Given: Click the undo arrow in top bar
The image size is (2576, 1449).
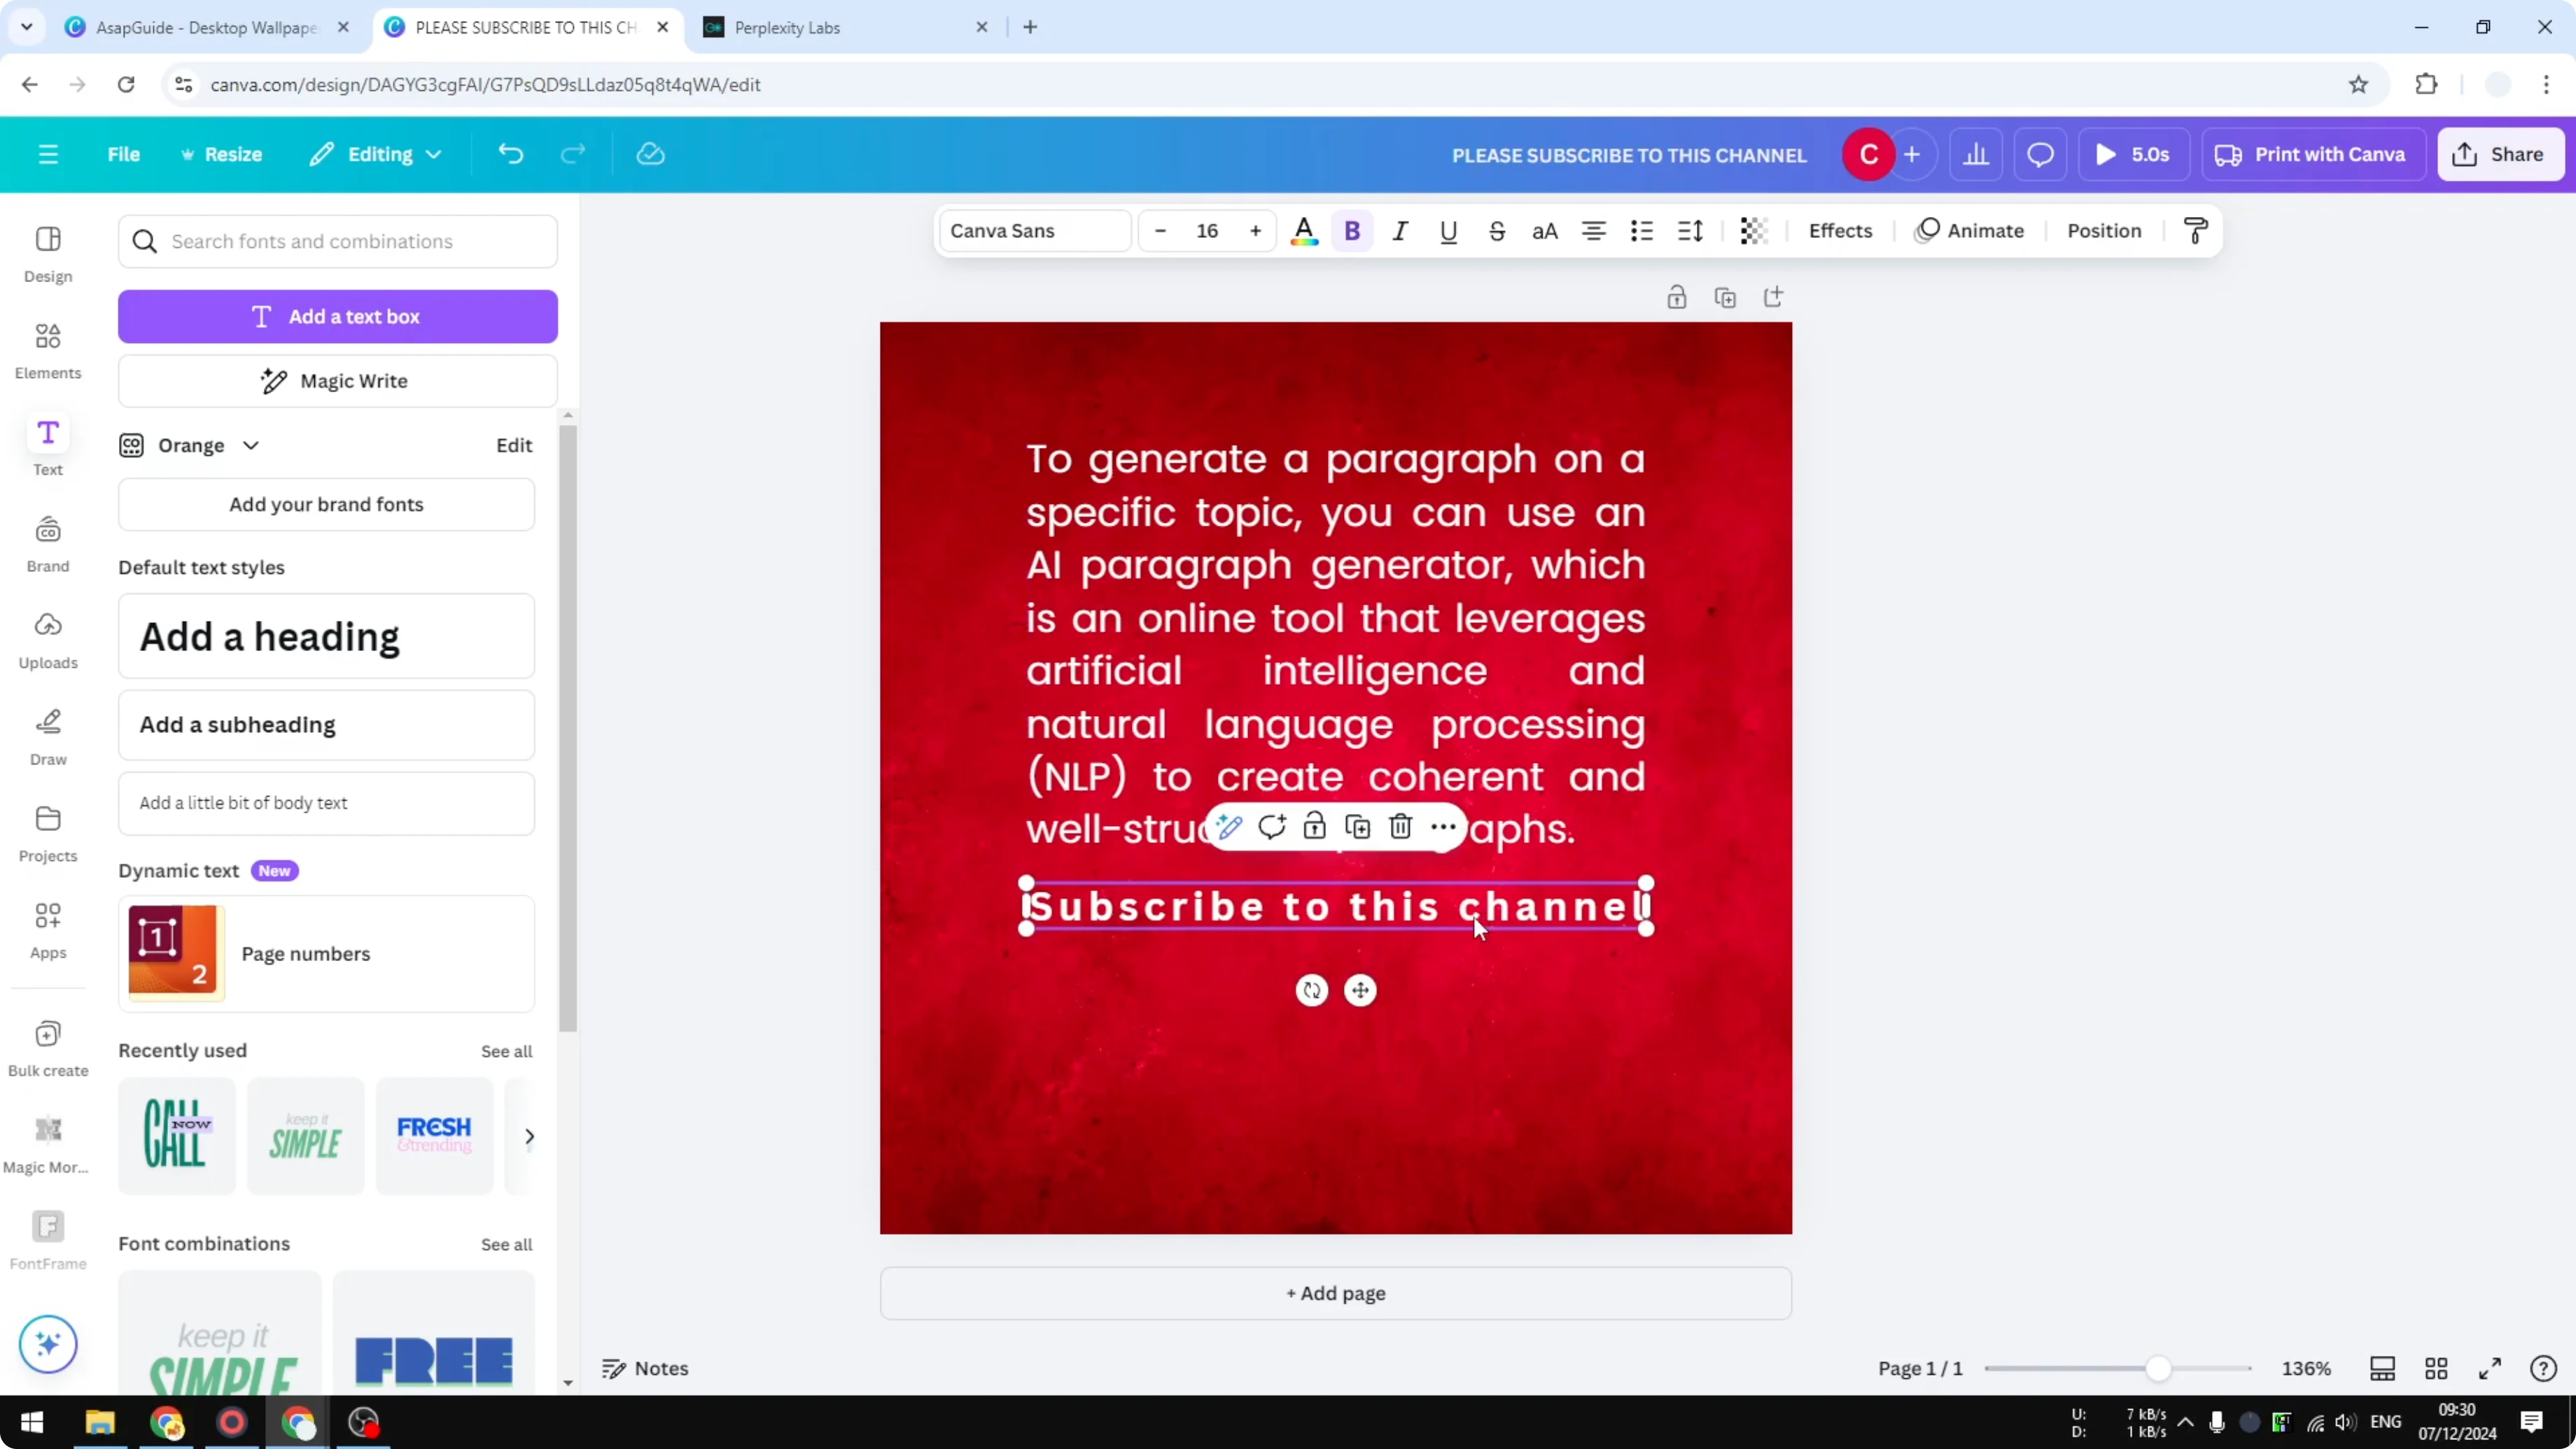Looking at the screenshot, I should [x=510, y=153].
